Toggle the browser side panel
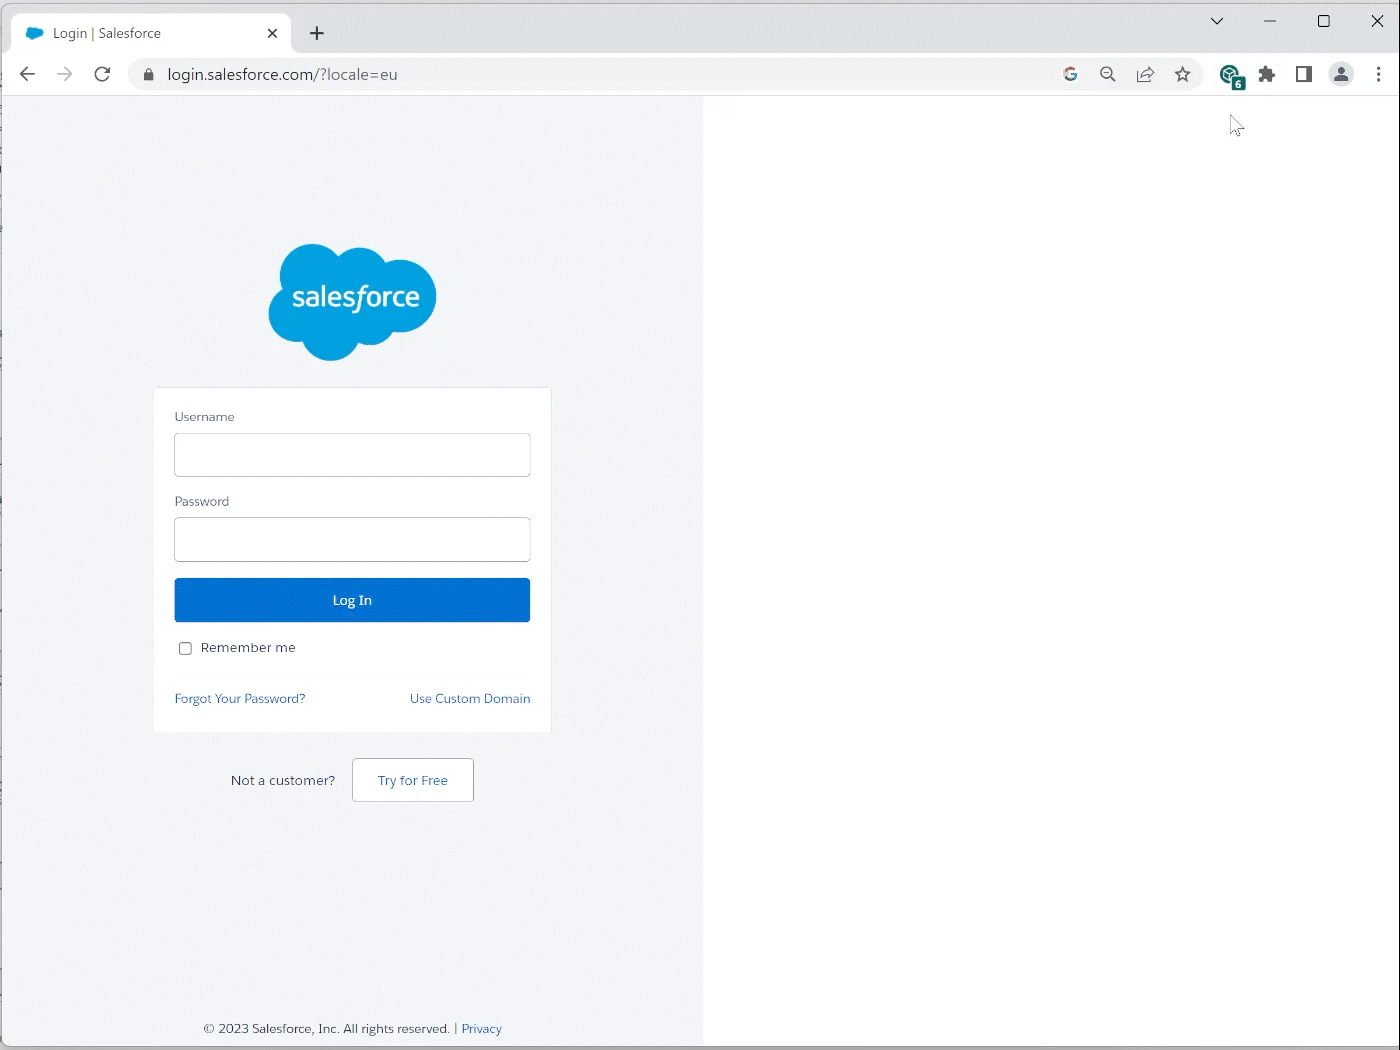This screenshot has height=1050, width=1400. pyautogui.click(x=1304, y=74)
